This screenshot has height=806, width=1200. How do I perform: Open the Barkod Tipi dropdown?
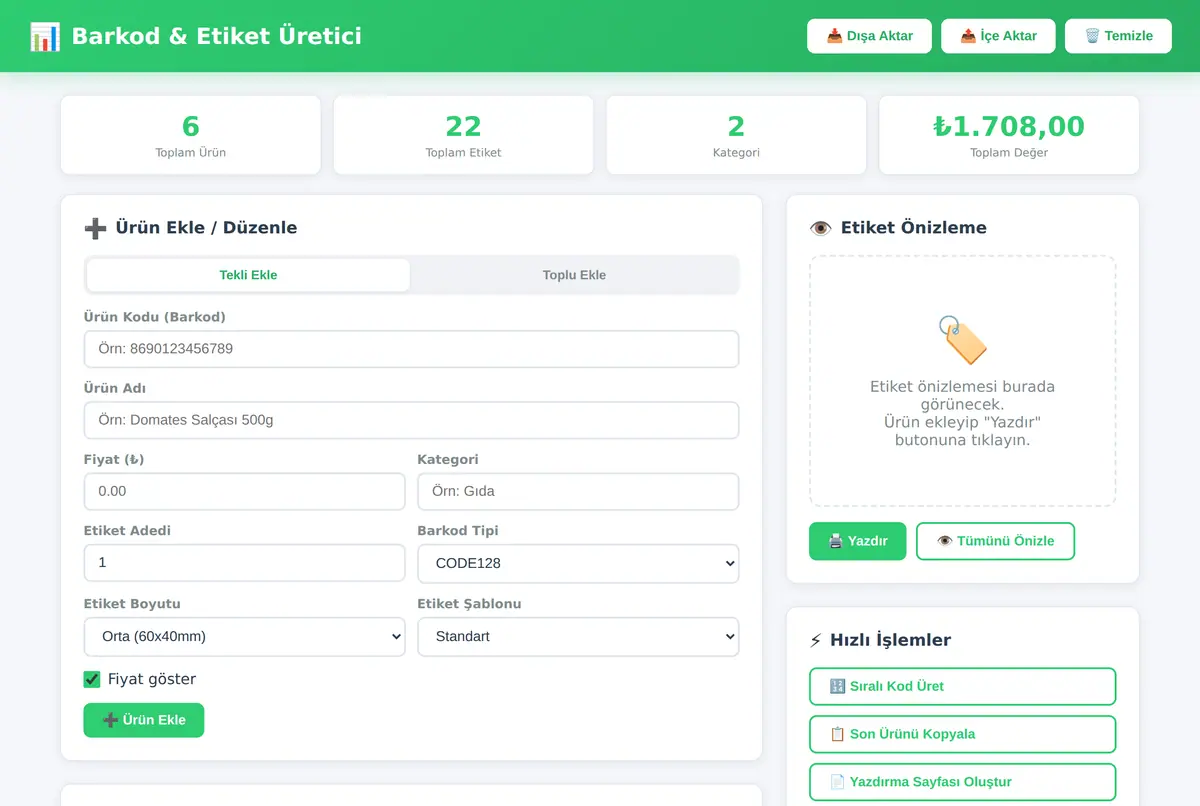pos(578,563)
